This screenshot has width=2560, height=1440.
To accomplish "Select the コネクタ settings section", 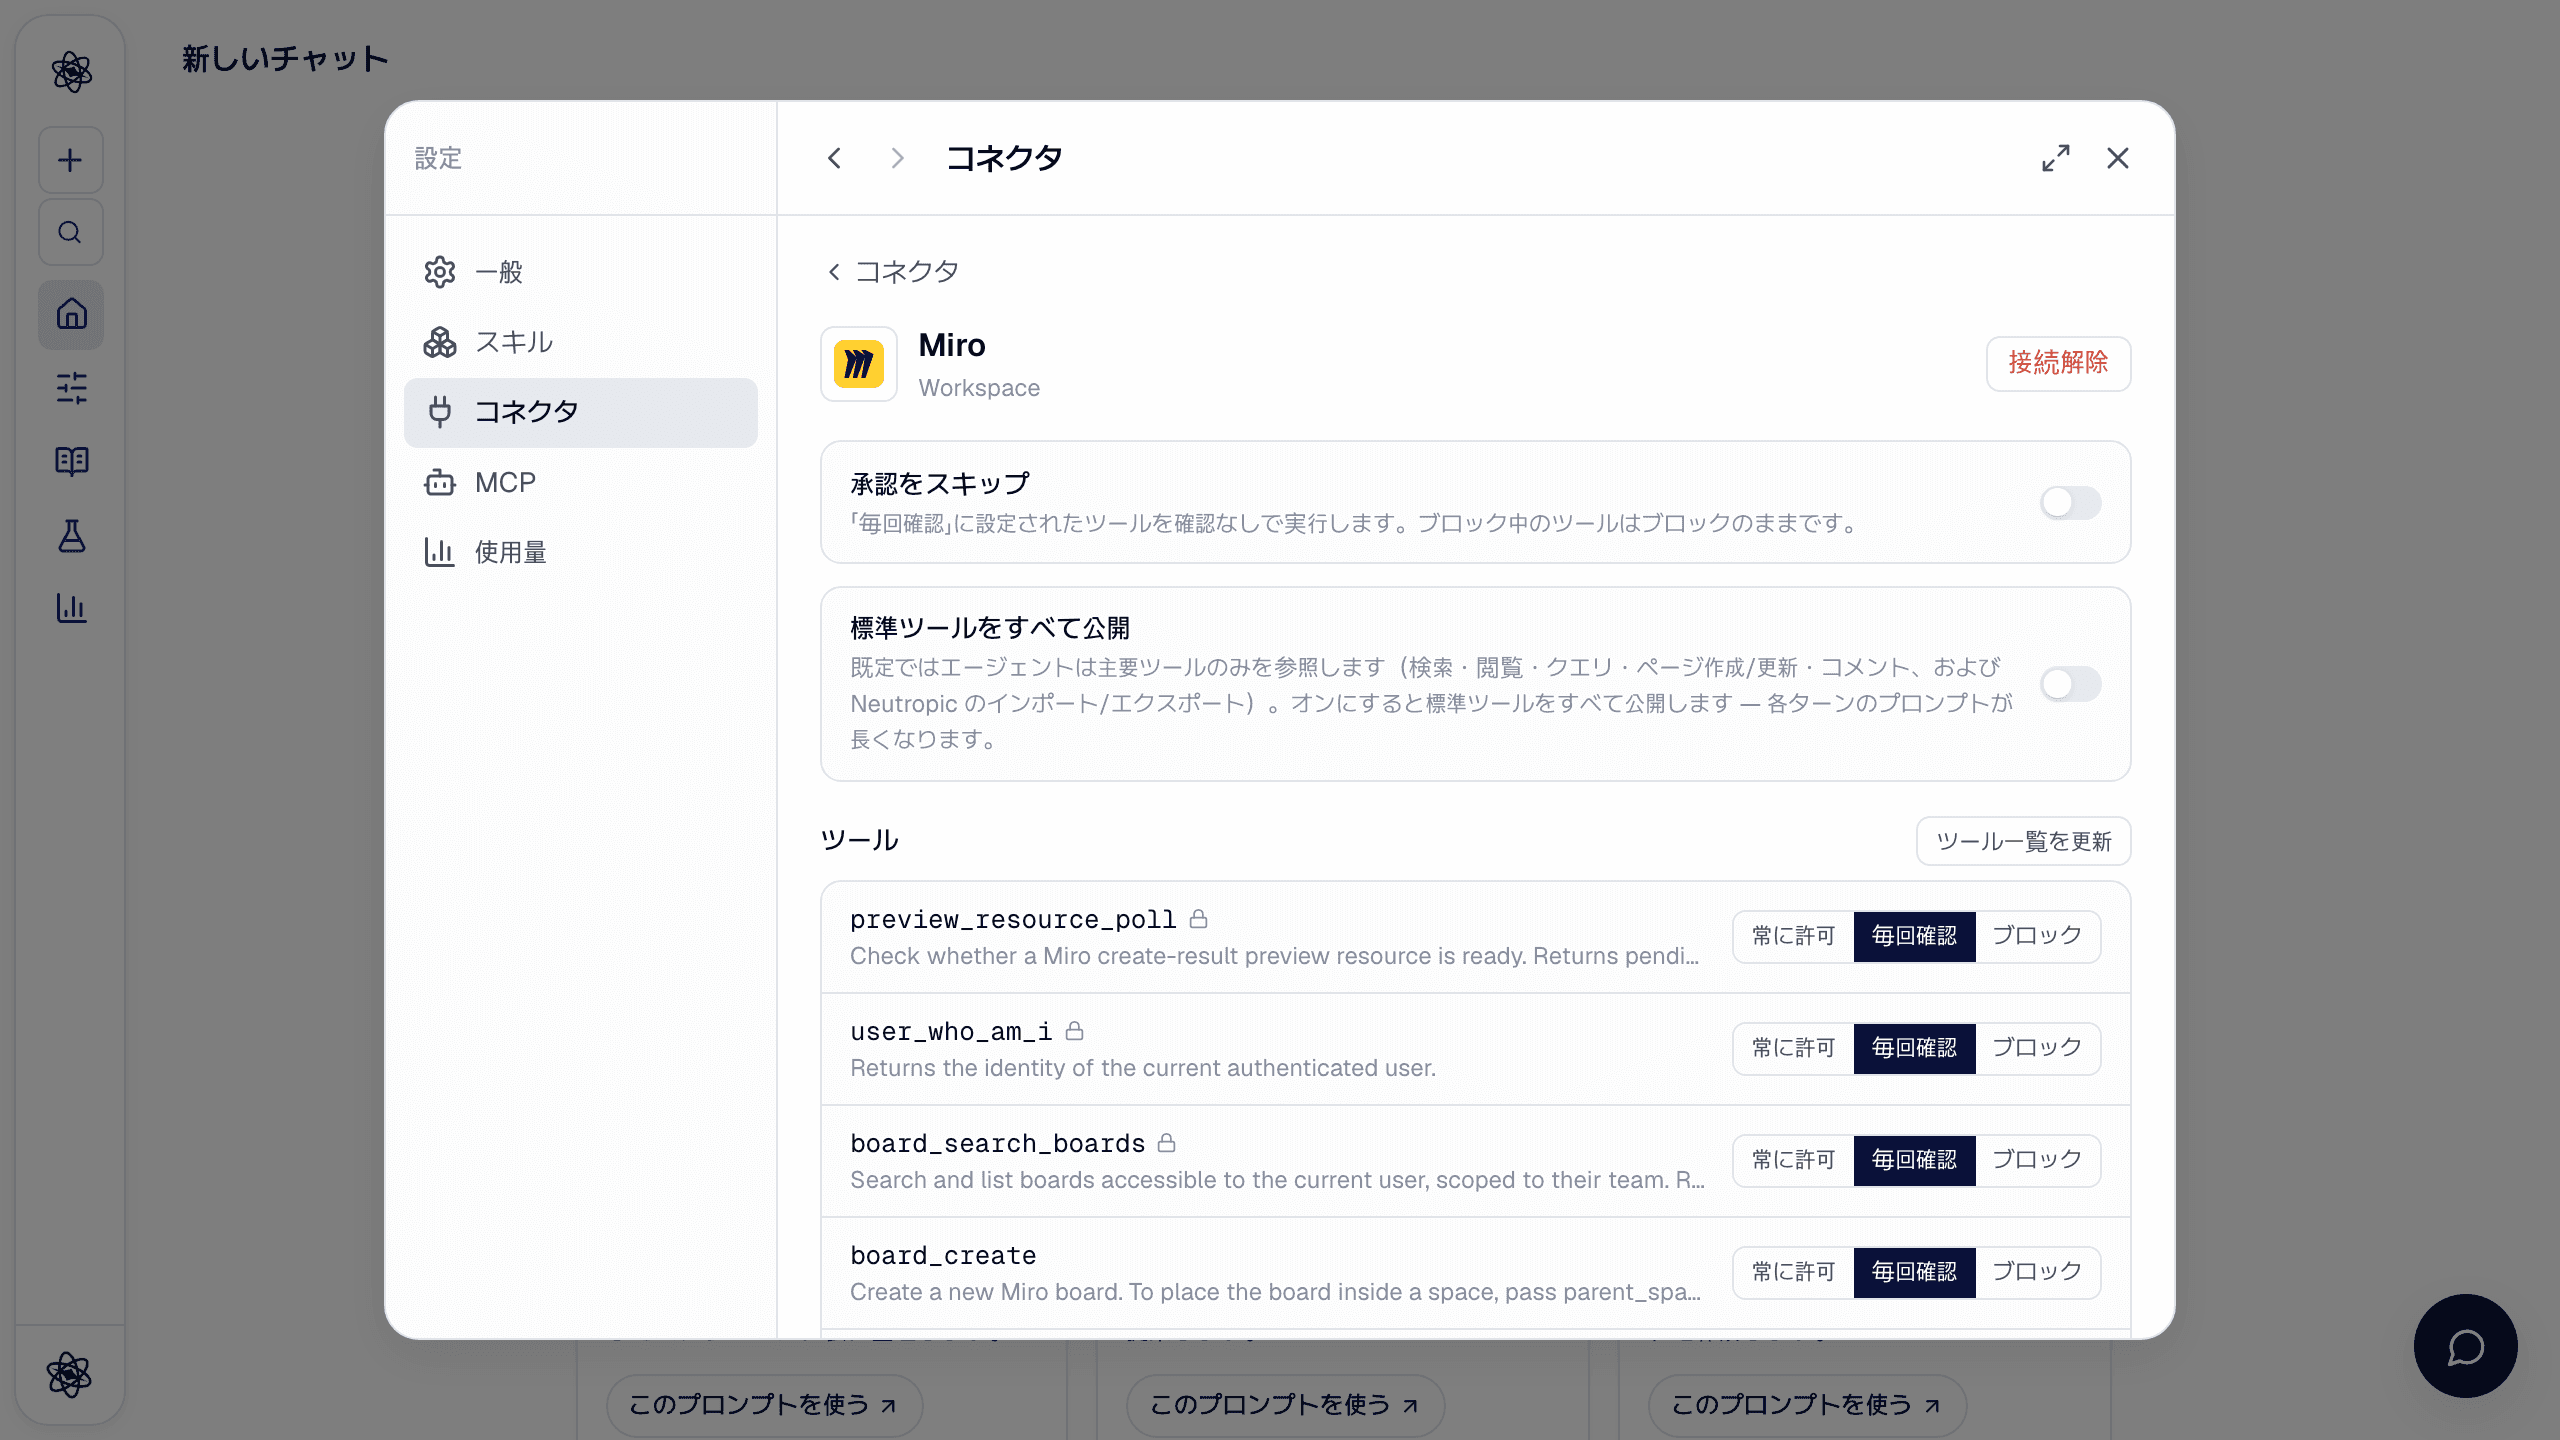I will (580, 412).
